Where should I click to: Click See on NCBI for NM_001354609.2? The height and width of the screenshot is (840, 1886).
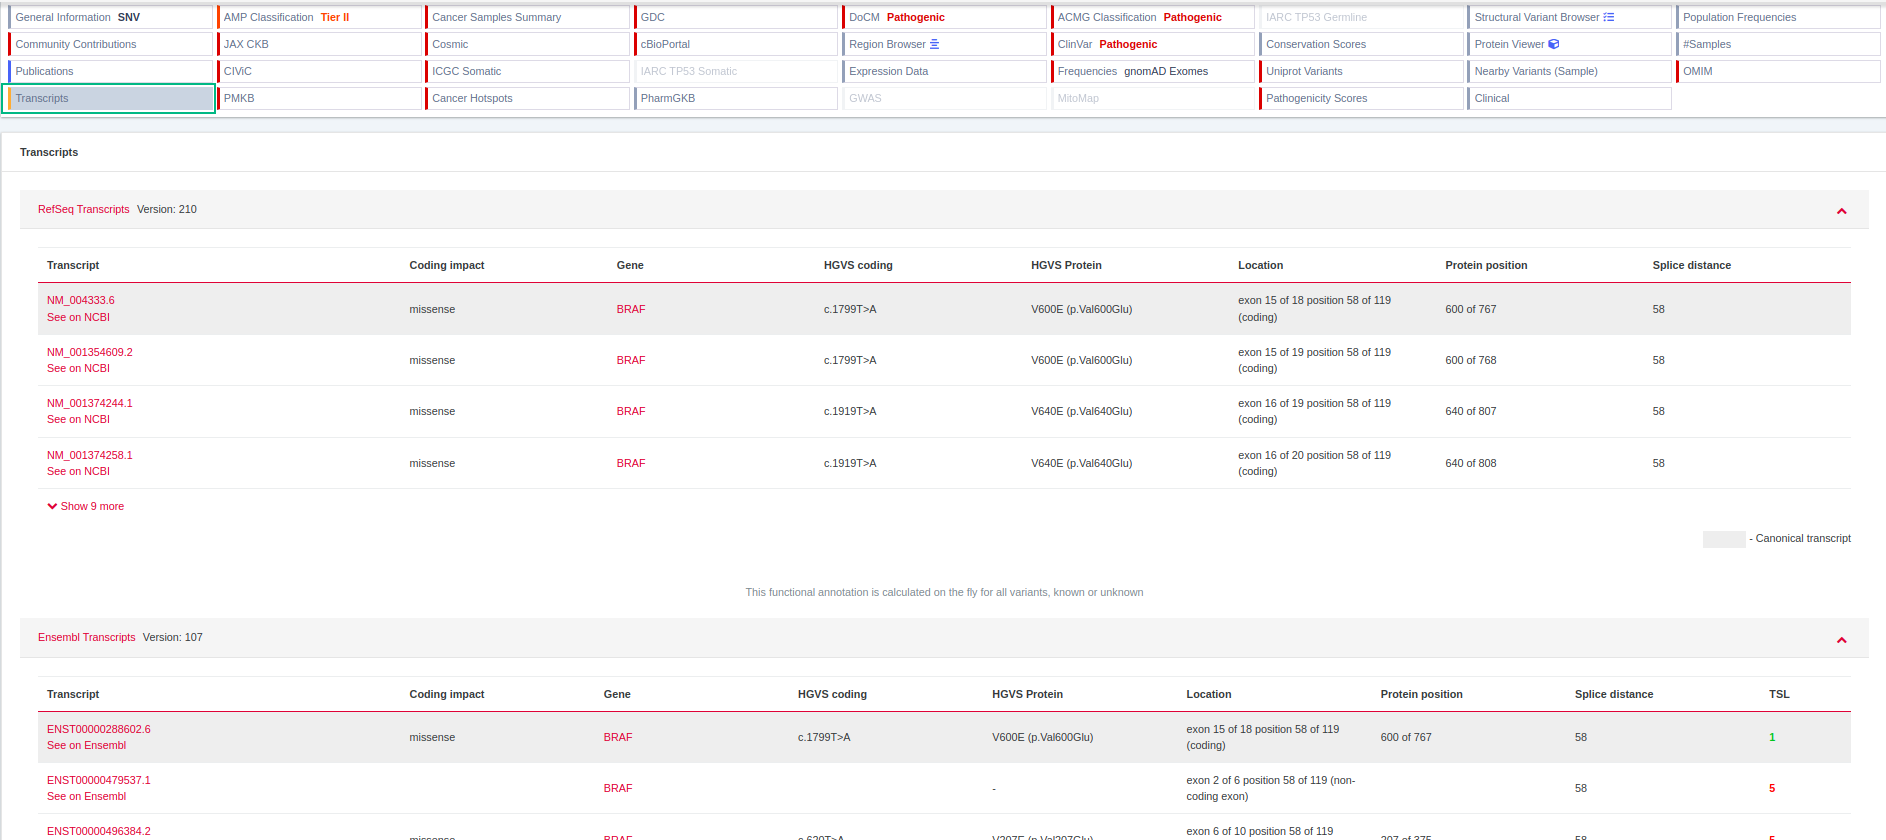tap(78, 368)
